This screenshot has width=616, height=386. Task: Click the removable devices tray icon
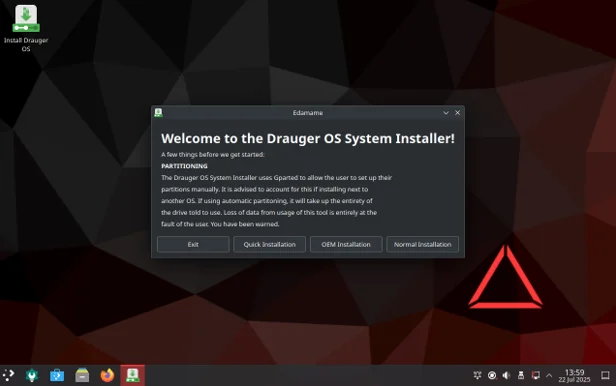[x=521, y=375]
